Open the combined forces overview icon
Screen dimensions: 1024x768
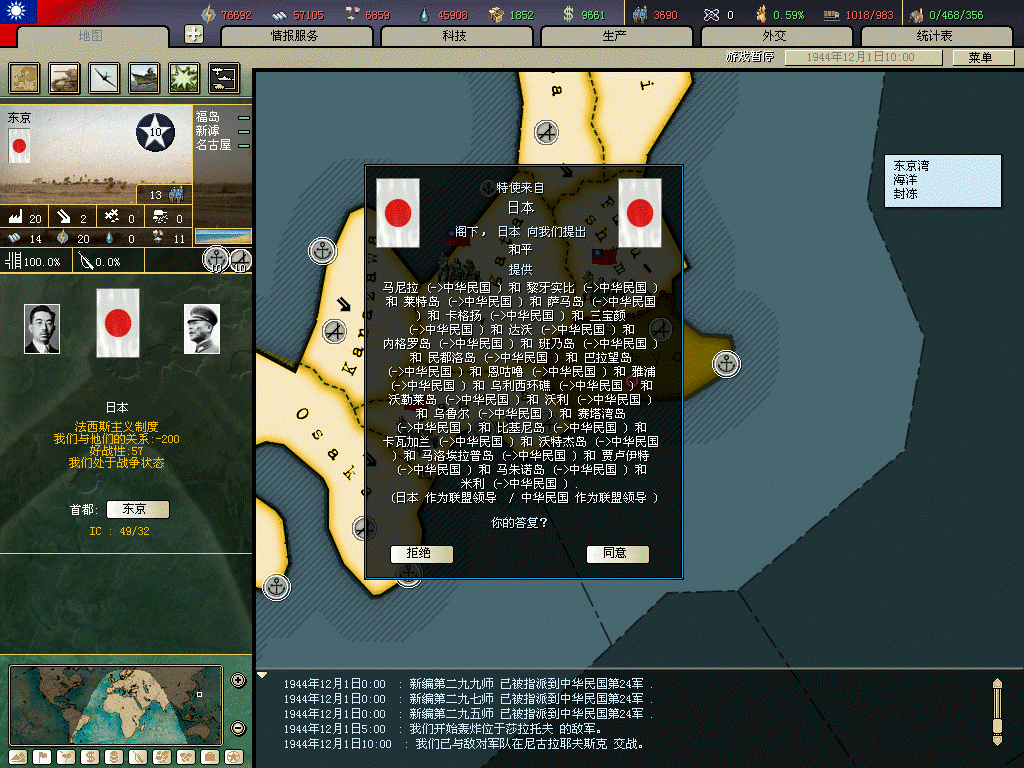[224, 78]
